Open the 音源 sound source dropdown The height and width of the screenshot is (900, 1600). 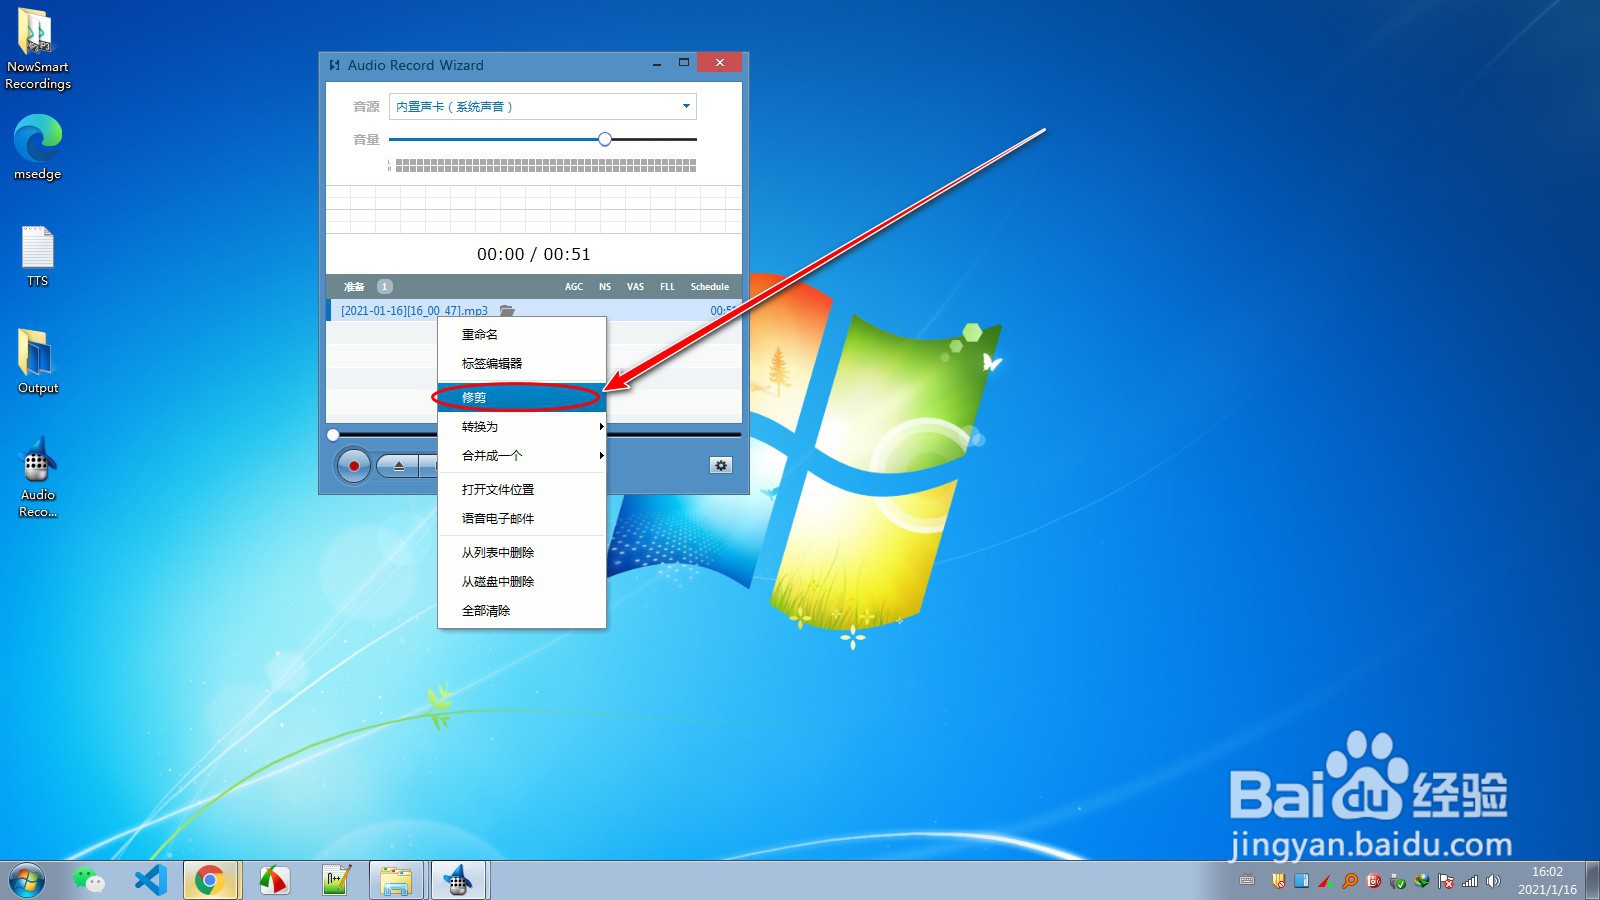[542, 106]
